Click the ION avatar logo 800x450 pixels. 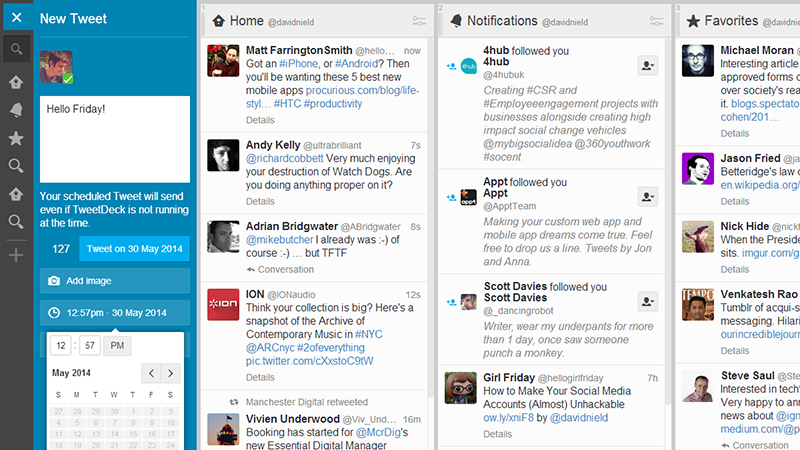coord(223,305)
